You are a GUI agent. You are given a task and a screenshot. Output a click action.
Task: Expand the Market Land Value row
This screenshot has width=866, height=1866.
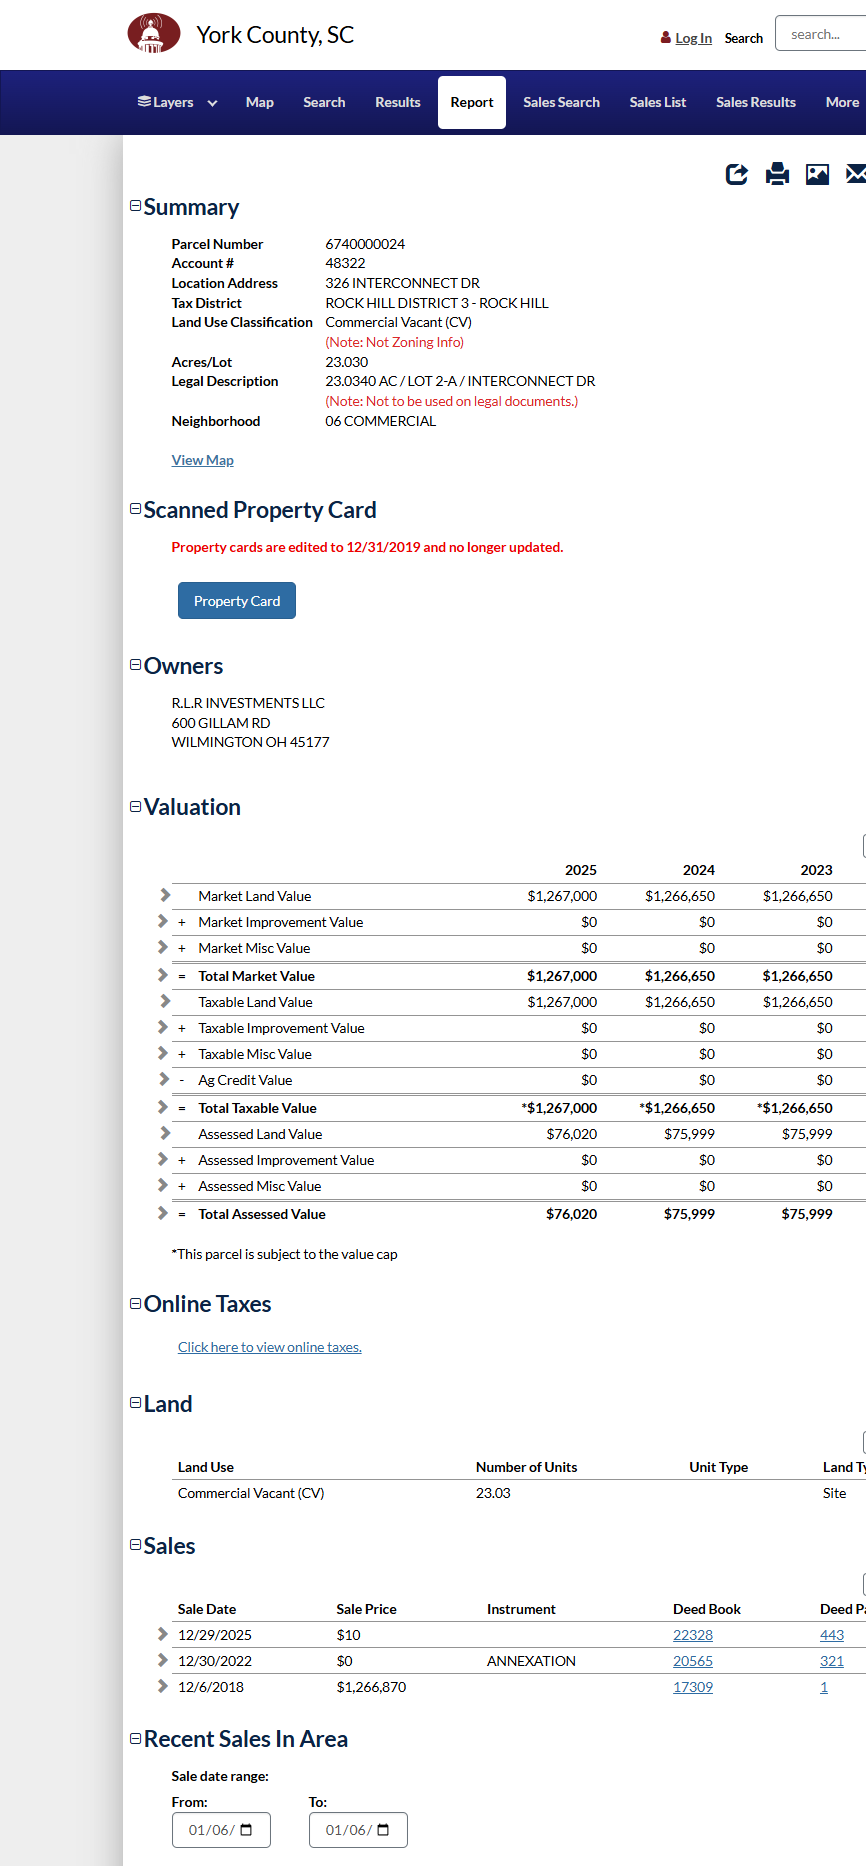pos(164,896)
